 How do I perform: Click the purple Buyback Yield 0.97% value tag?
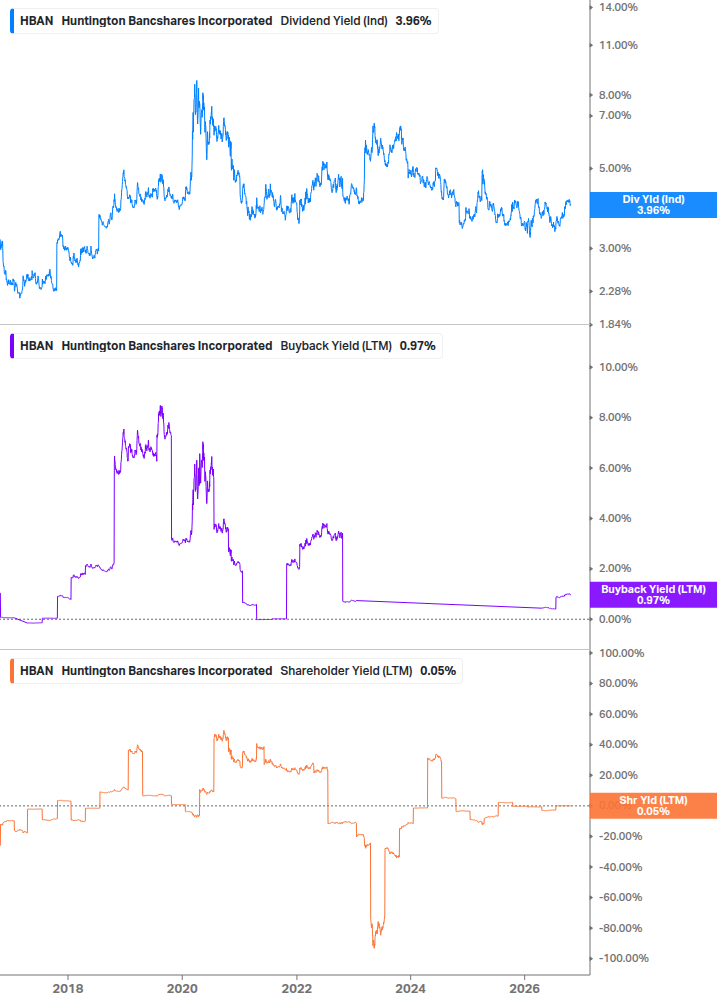(x=653, y=595)
